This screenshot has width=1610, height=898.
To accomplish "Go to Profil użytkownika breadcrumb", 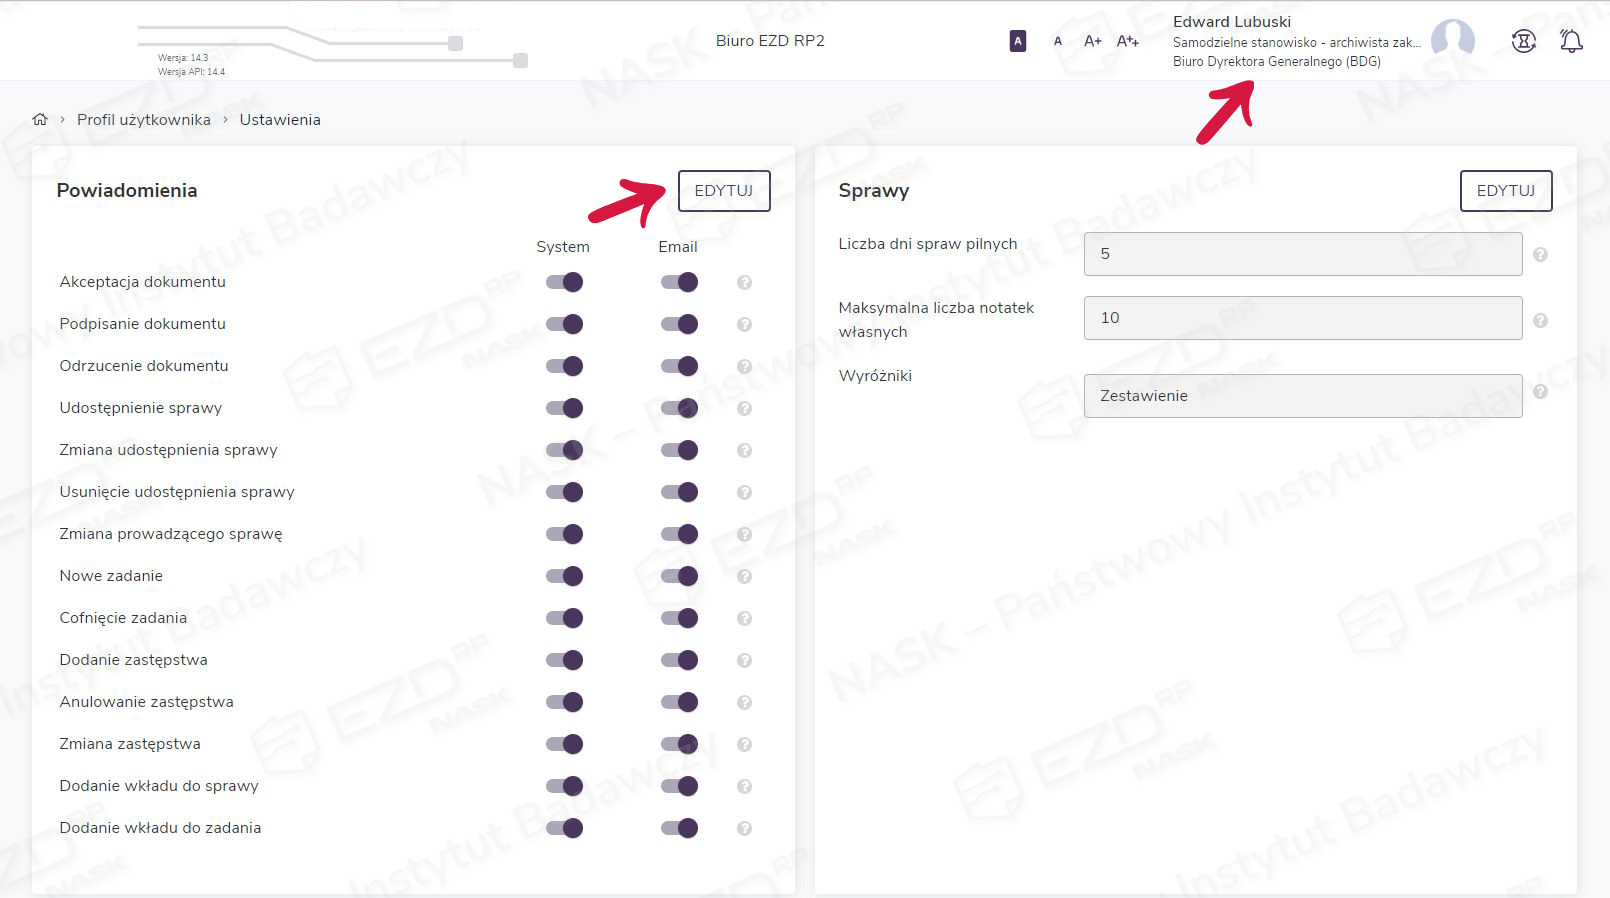I will 143,120.
